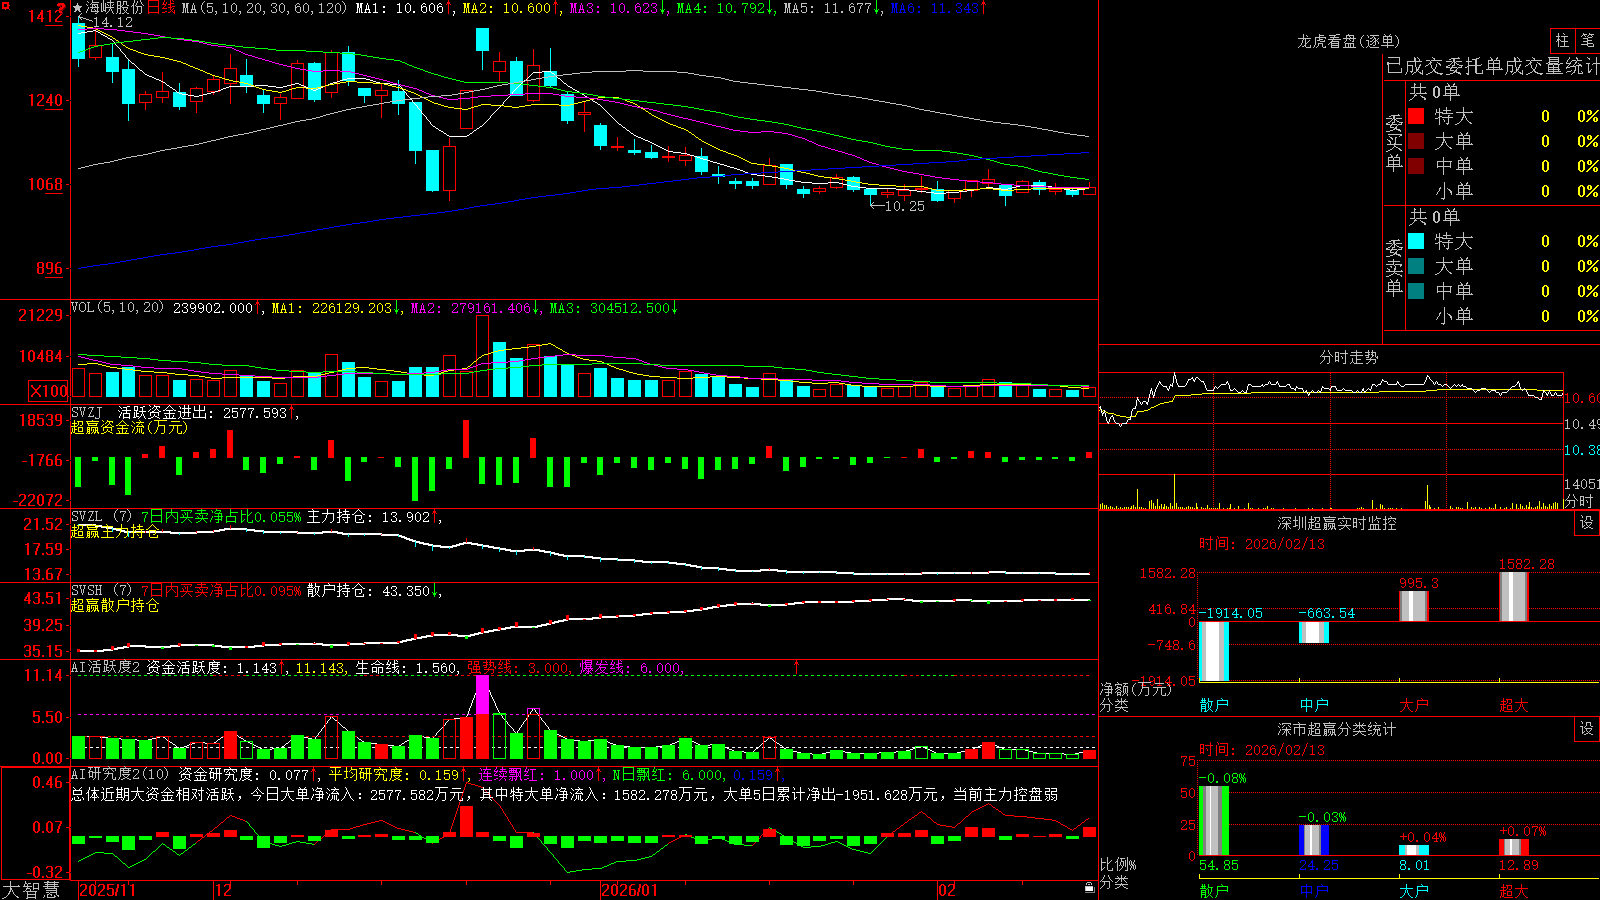Viewport: 1600px width, 900px height.
Task: Click the 54.85 散户 bar in 分类统计
Action: tap(1214, 821)
